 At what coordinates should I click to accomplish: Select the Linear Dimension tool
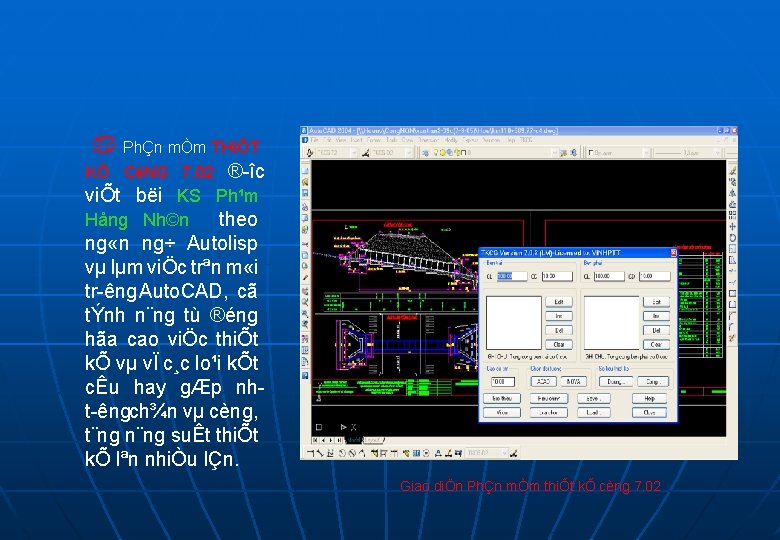[310, 453]
